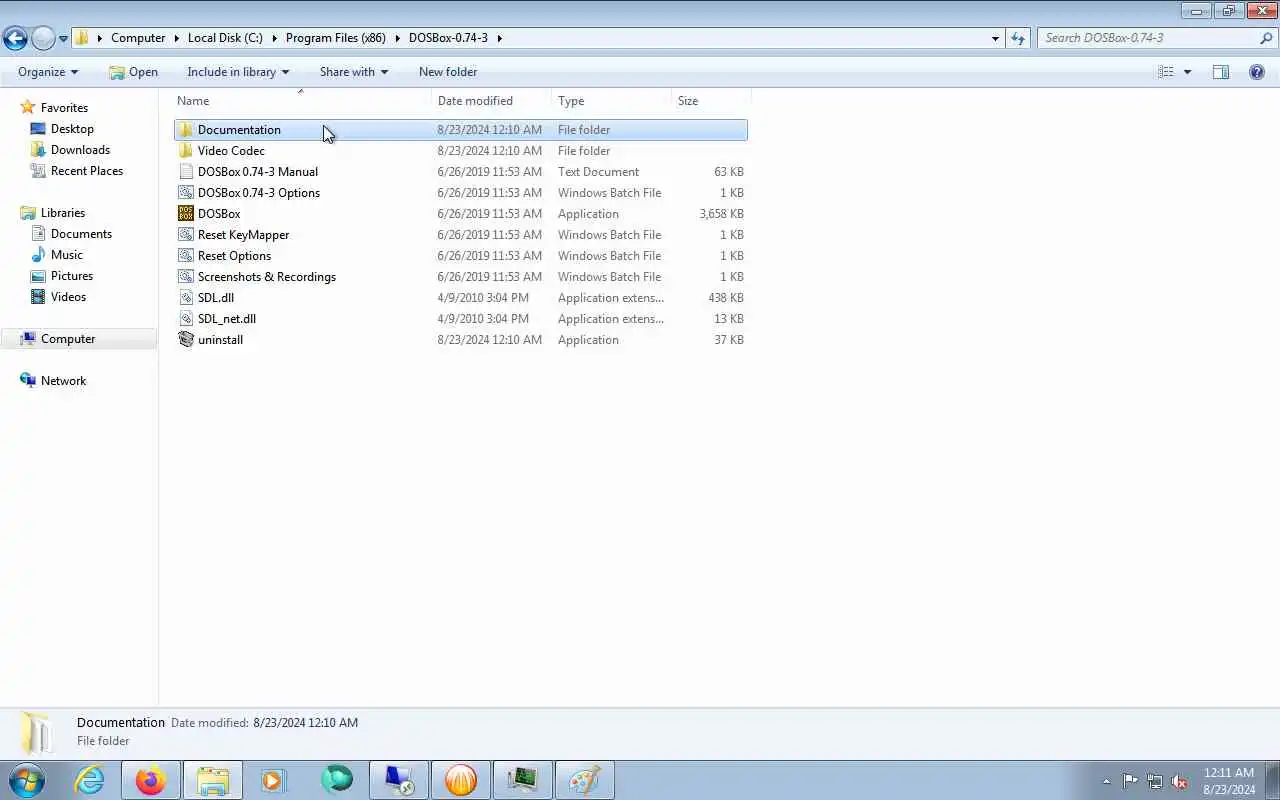Click 3,658 KB size cell
This screenshot has width=1280, height=800.
[721, 214]
